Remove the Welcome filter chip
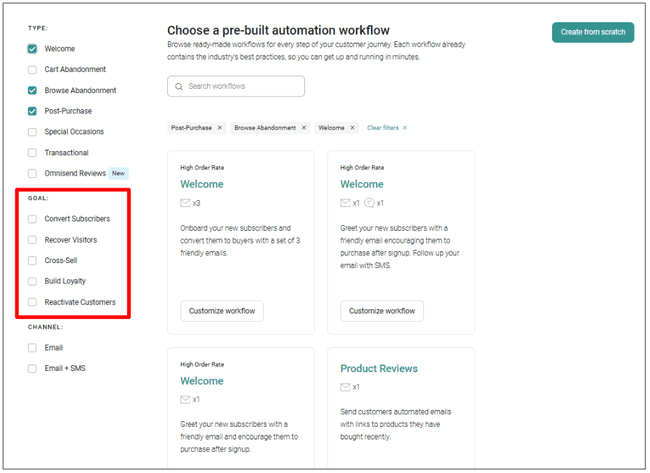 tap(353, 128)
